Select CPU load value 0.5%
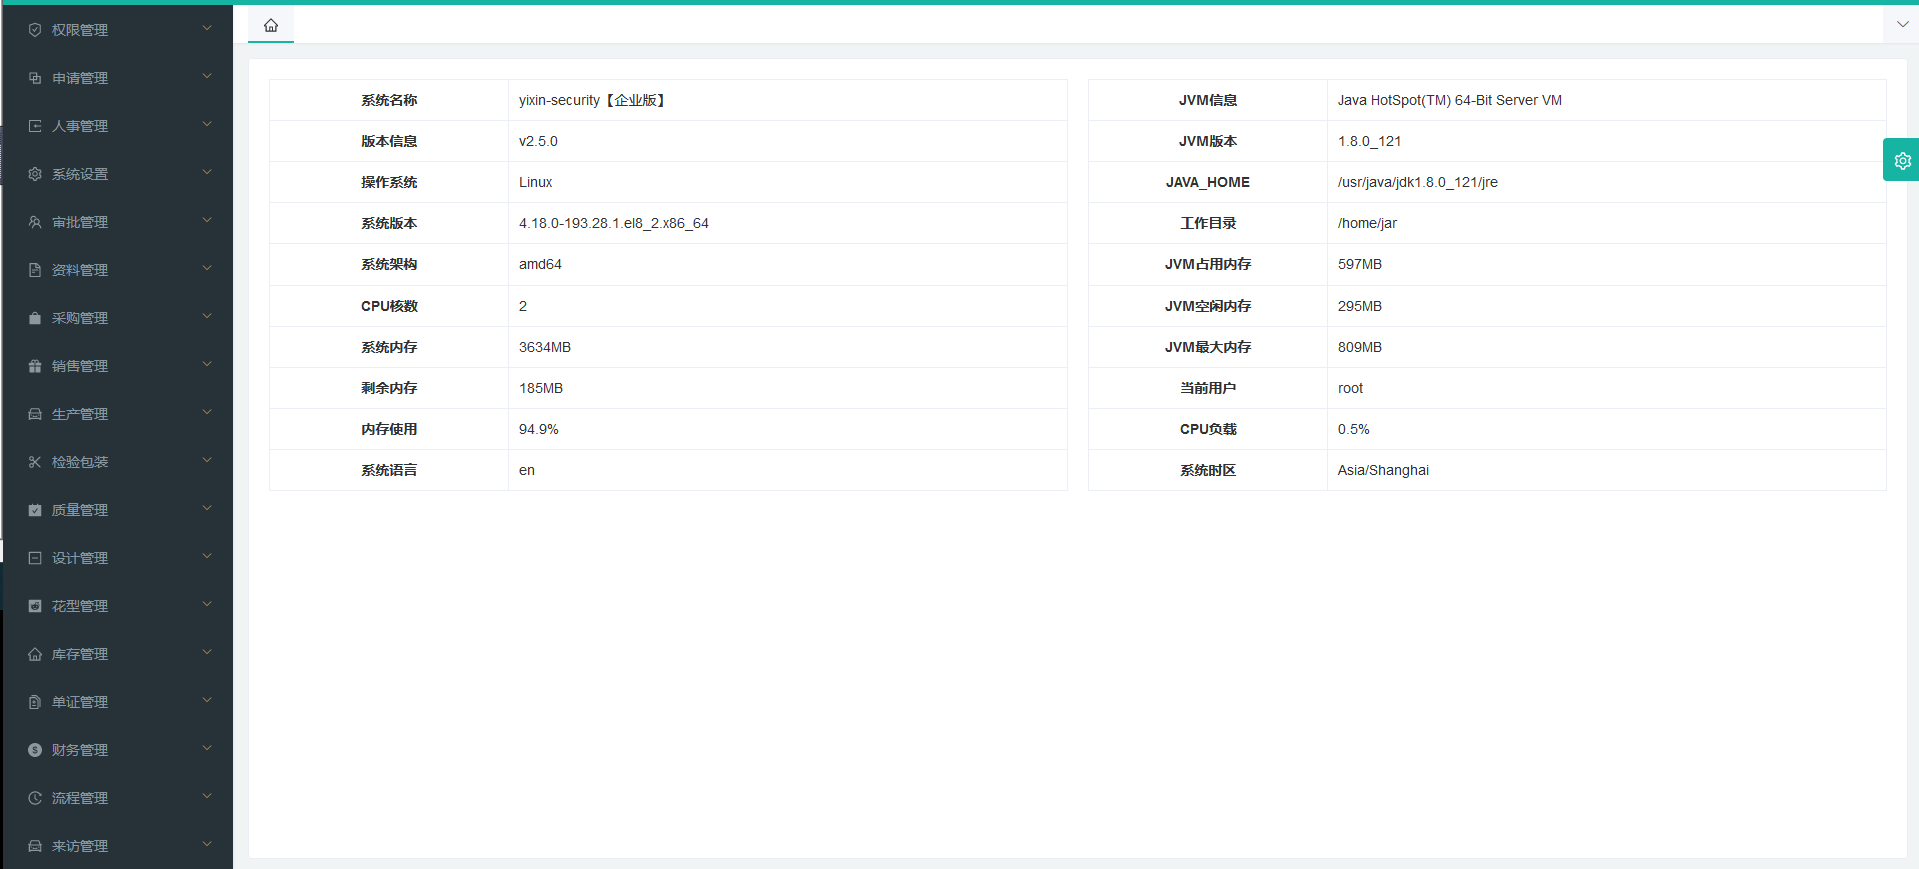The height and width of the screenshot is (869, 1919). (x=1354, y=429)
